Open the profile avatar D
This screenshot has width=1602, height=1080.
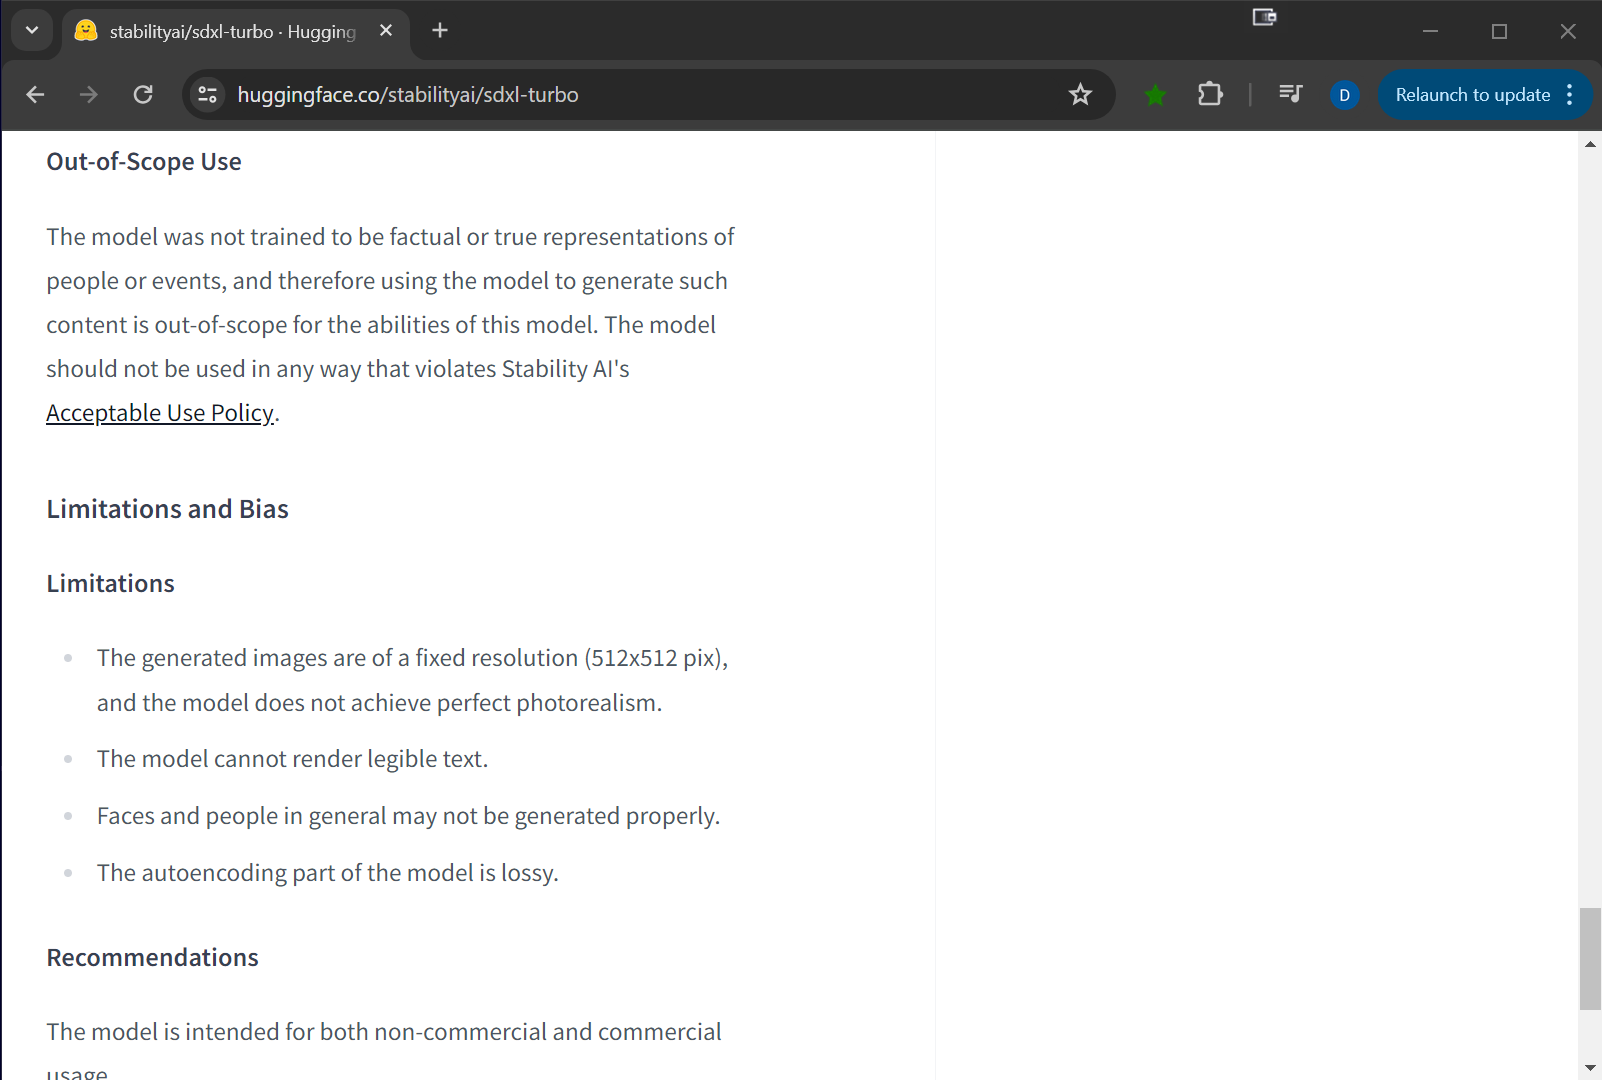1344,95
